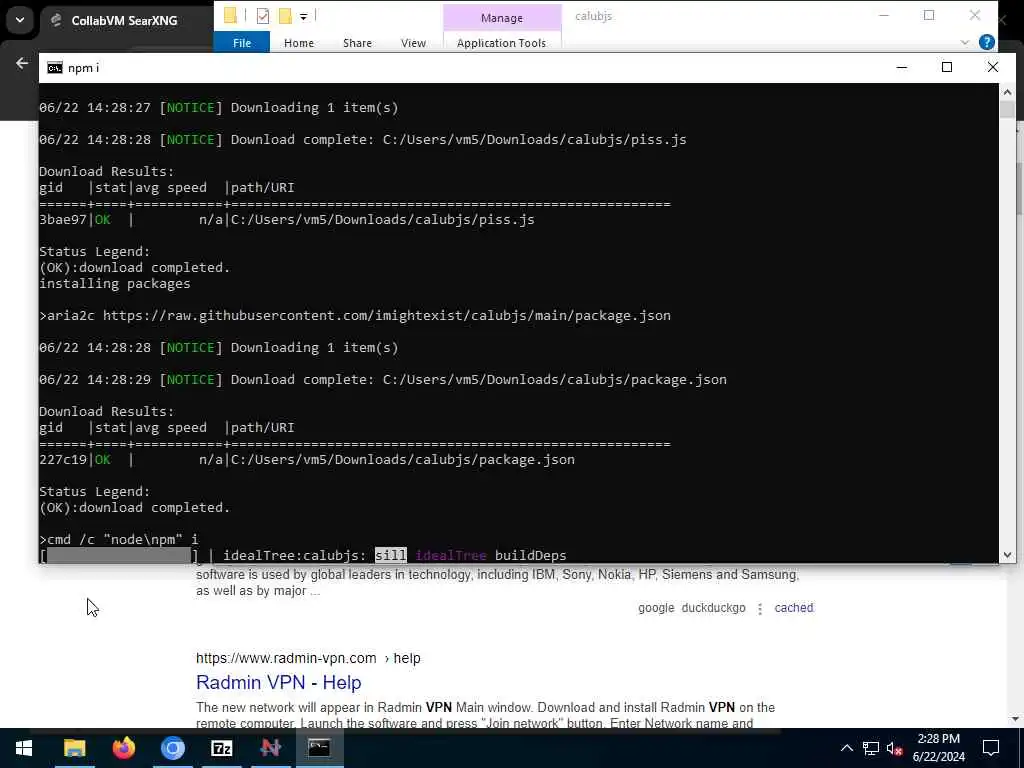Open the Application Tools tab

(x=501, y=42)
